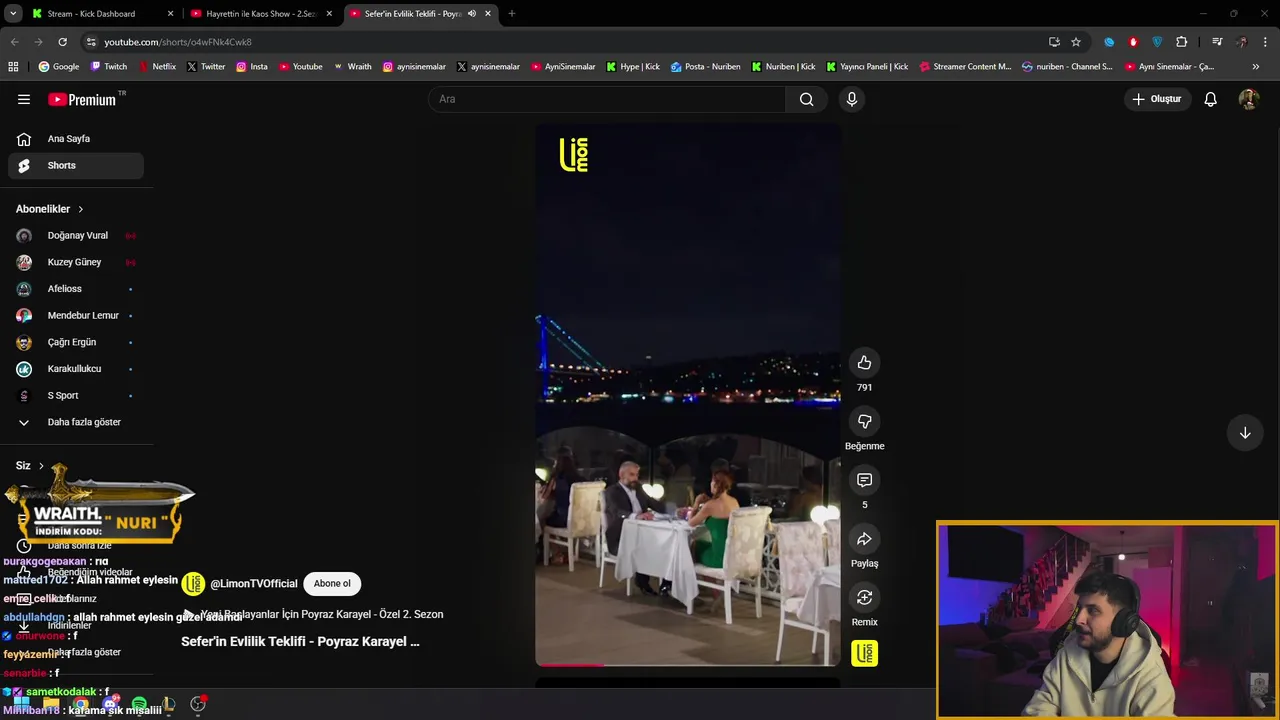Screen dimensions: 1280x720
Task: Open Afelioss channel in sidebar
Action: click(76, 289)
